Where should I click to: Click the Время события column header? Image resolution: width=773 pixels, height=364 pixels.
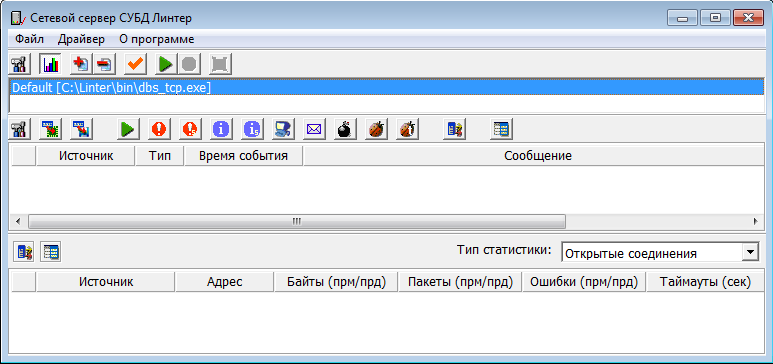(x=244, y=156)
